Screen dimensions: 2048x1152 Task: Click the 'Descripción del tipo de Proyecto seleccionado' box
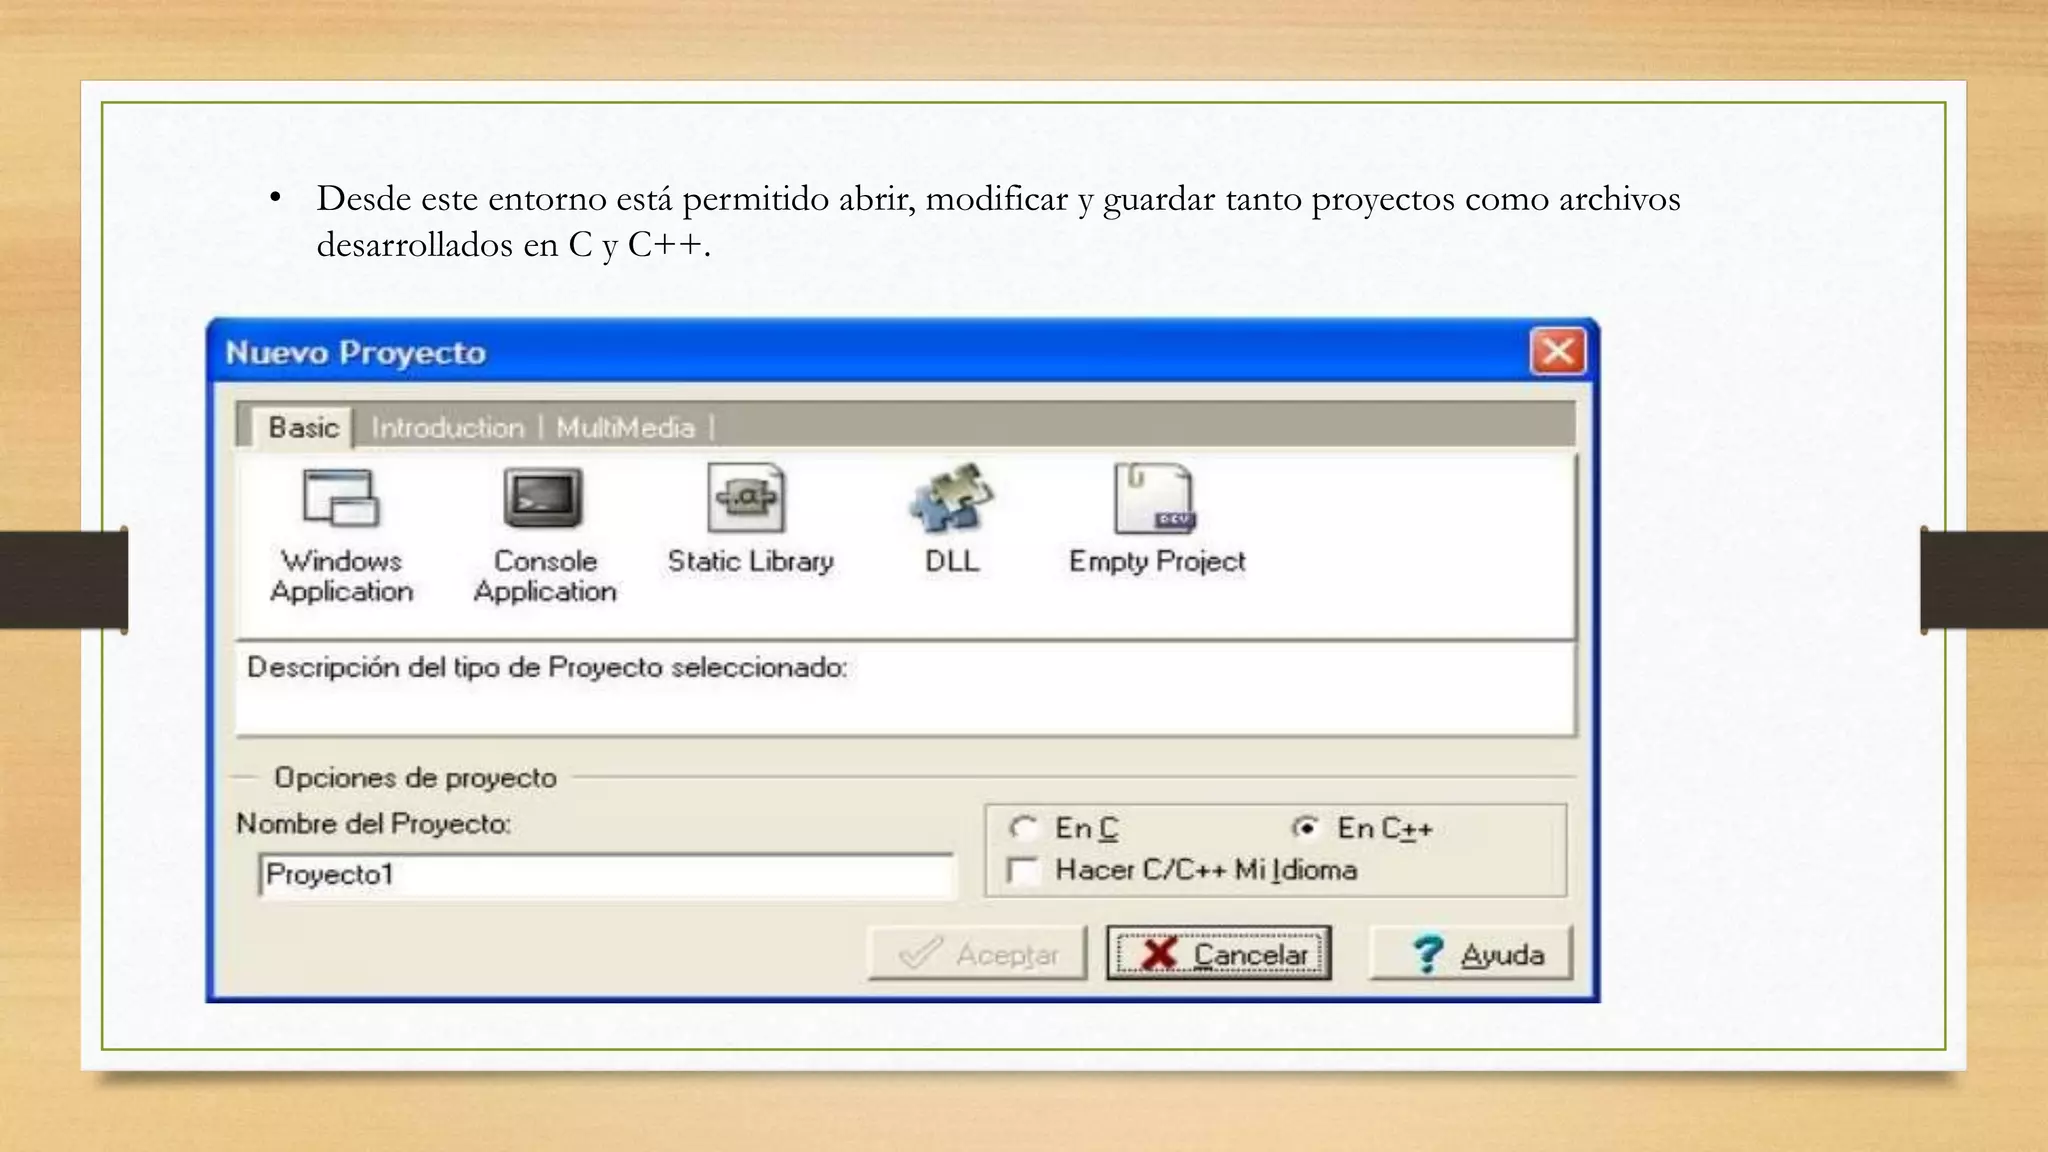905,690
